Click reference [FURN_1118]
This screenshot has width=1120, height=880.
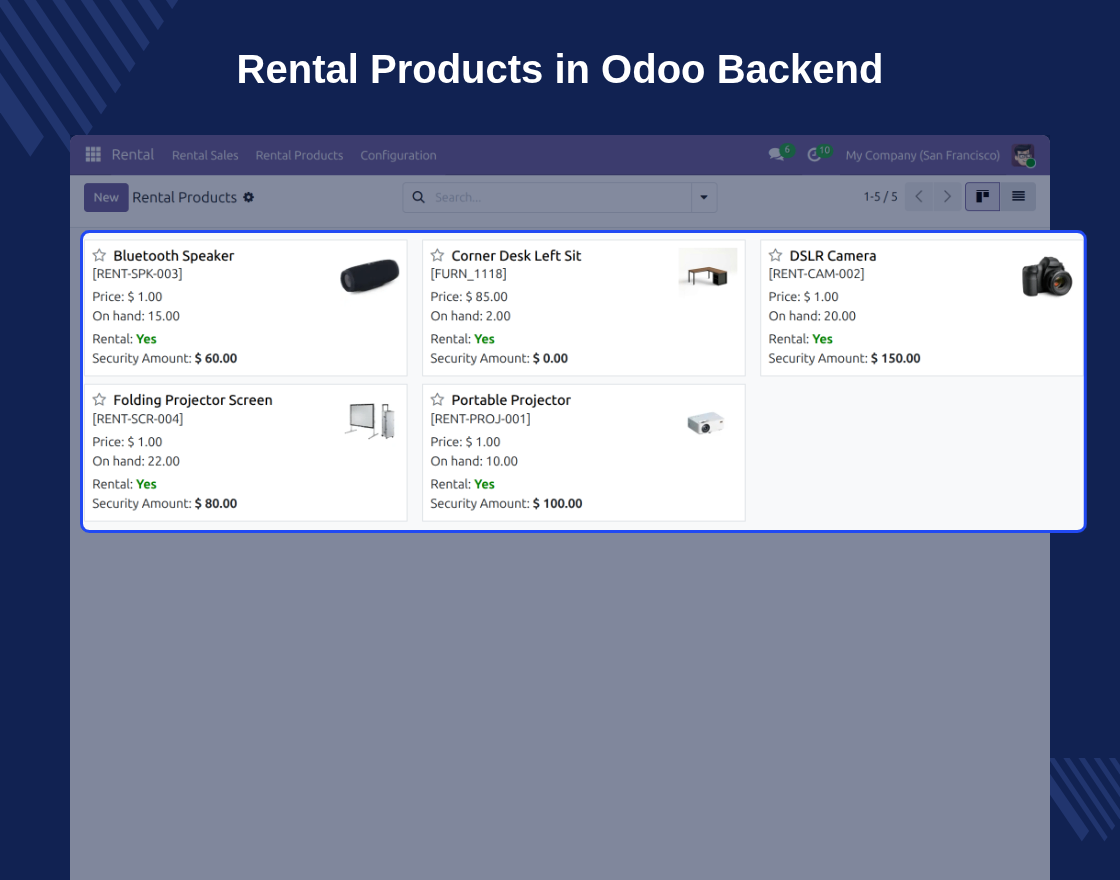(x=469, y=274)
